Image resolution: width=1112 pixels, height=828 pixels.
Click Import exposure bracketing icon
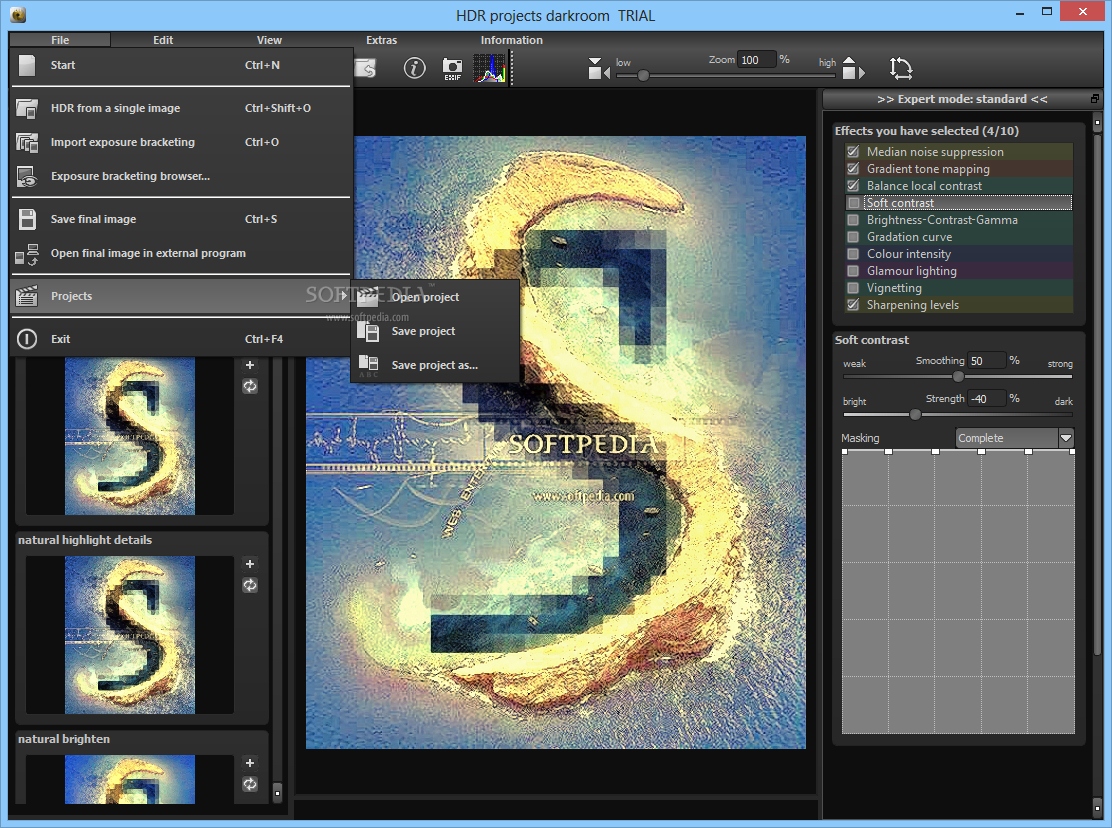pyautogui.click(x=27, y=142)
